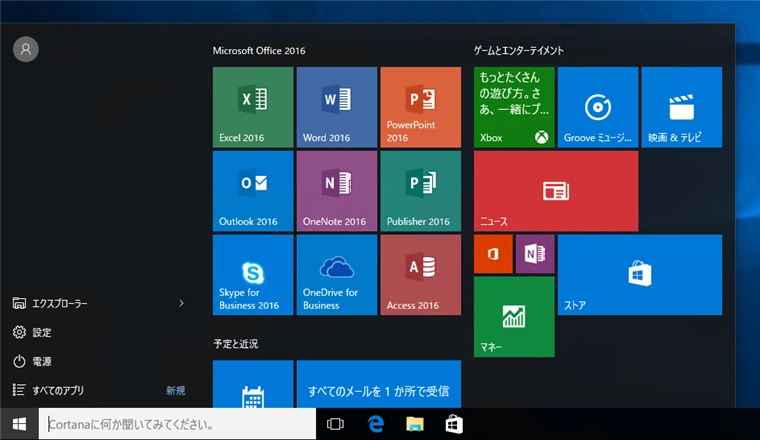760x440 pixels.
Task: Open the Groove ミュージック tile
Action: click(598, 107)
